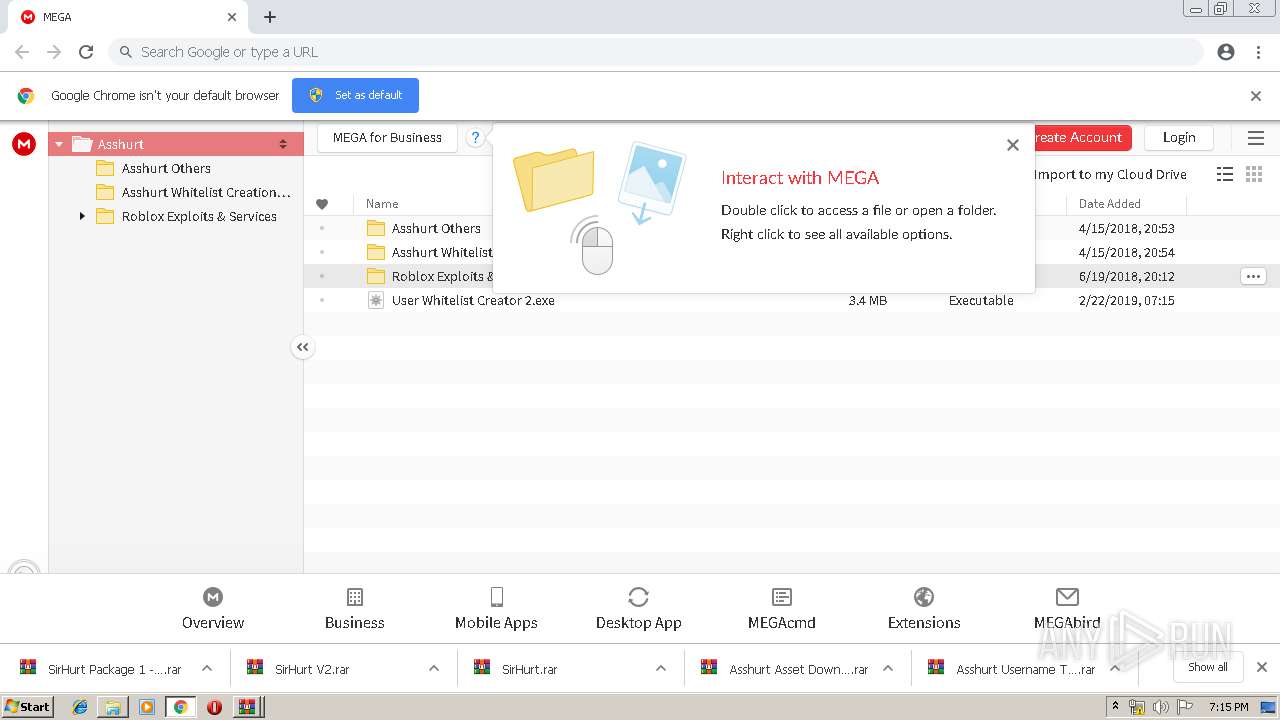This screenshot has width=1280, height=720.
Task: Collapse the Asshurt root tree node
Action: coord(59,144)
